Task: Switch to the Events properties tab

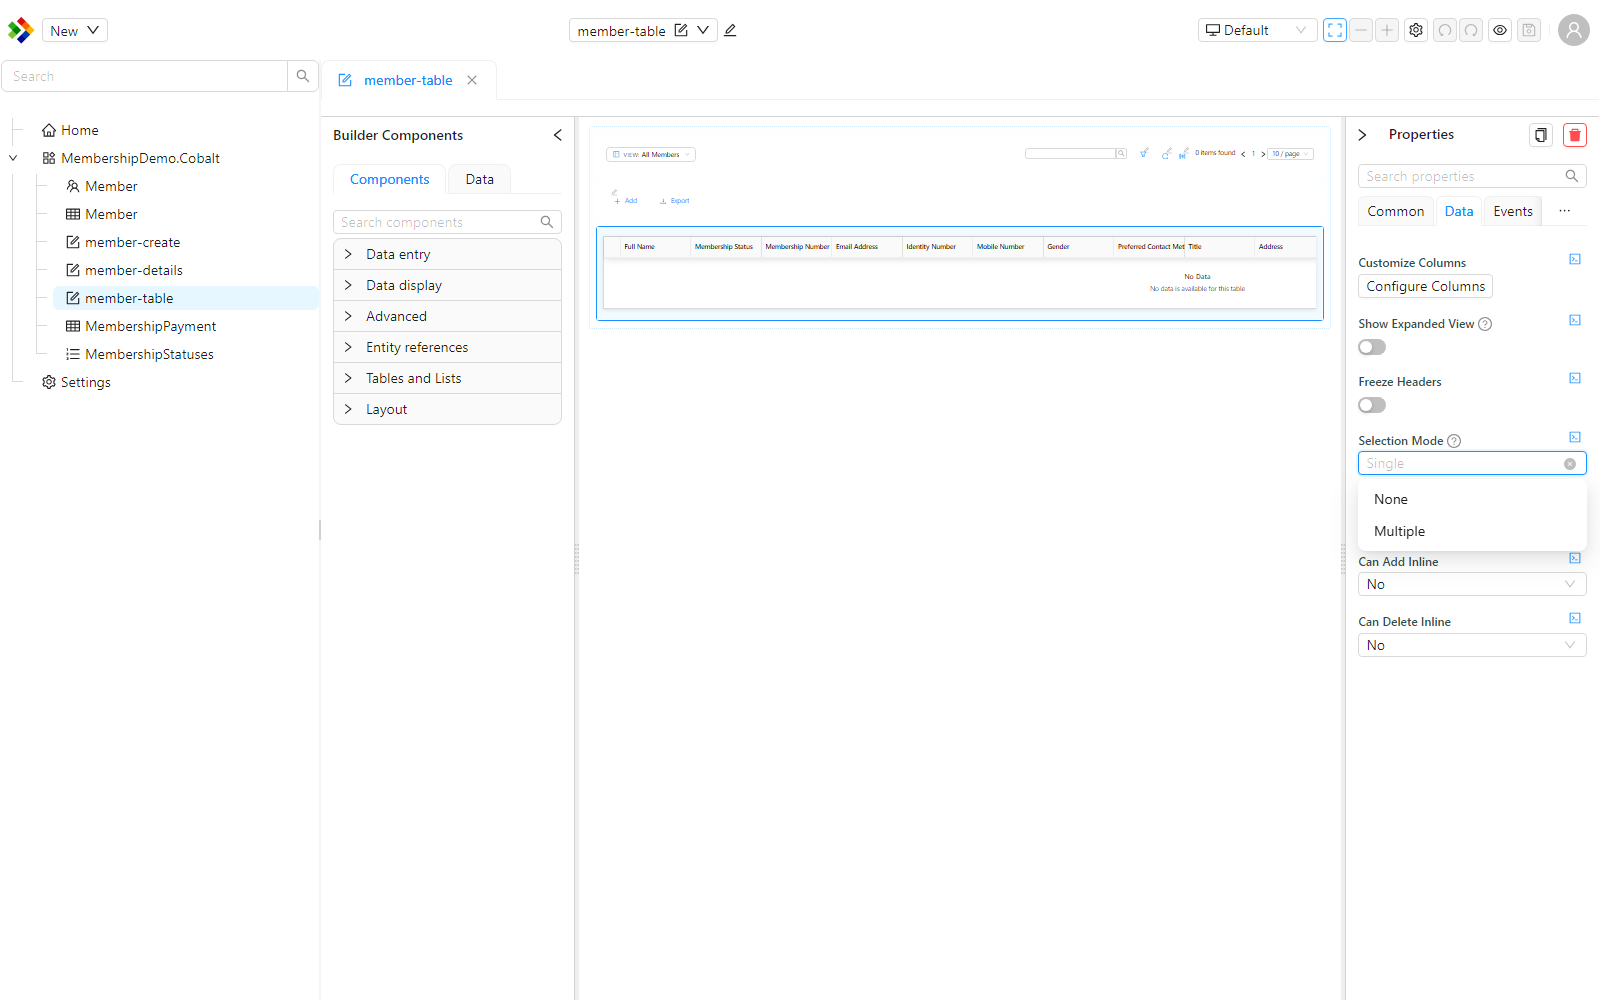Action: coord(1513,211)
